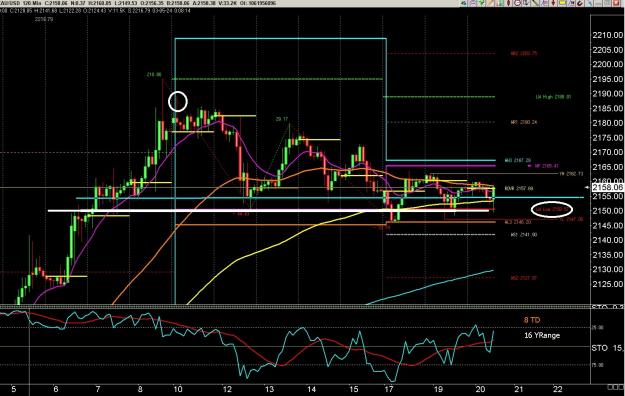The height and width of the screenshot is (396, 625).
Task: Click the circular clock-shaped toolbar icon
Action: click(x=517, y=3)
